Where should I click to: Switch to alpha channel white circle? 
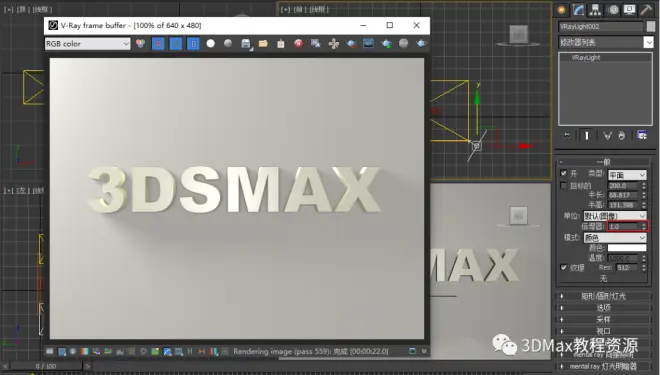pyautogui.click(x=210, y=43)
